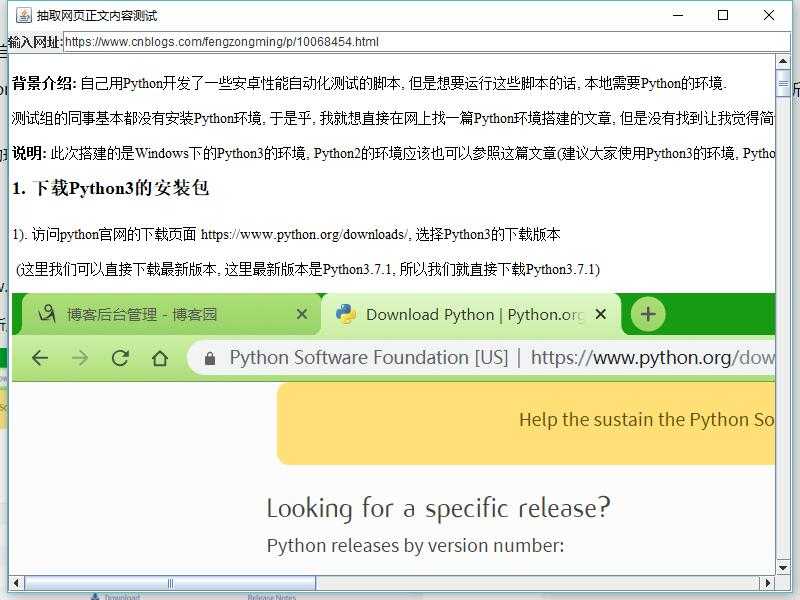Click paragraph starting '测试组的同事基本都没有安装'
The width and height of the screenshot is (800, 600).
click(393, 118)
